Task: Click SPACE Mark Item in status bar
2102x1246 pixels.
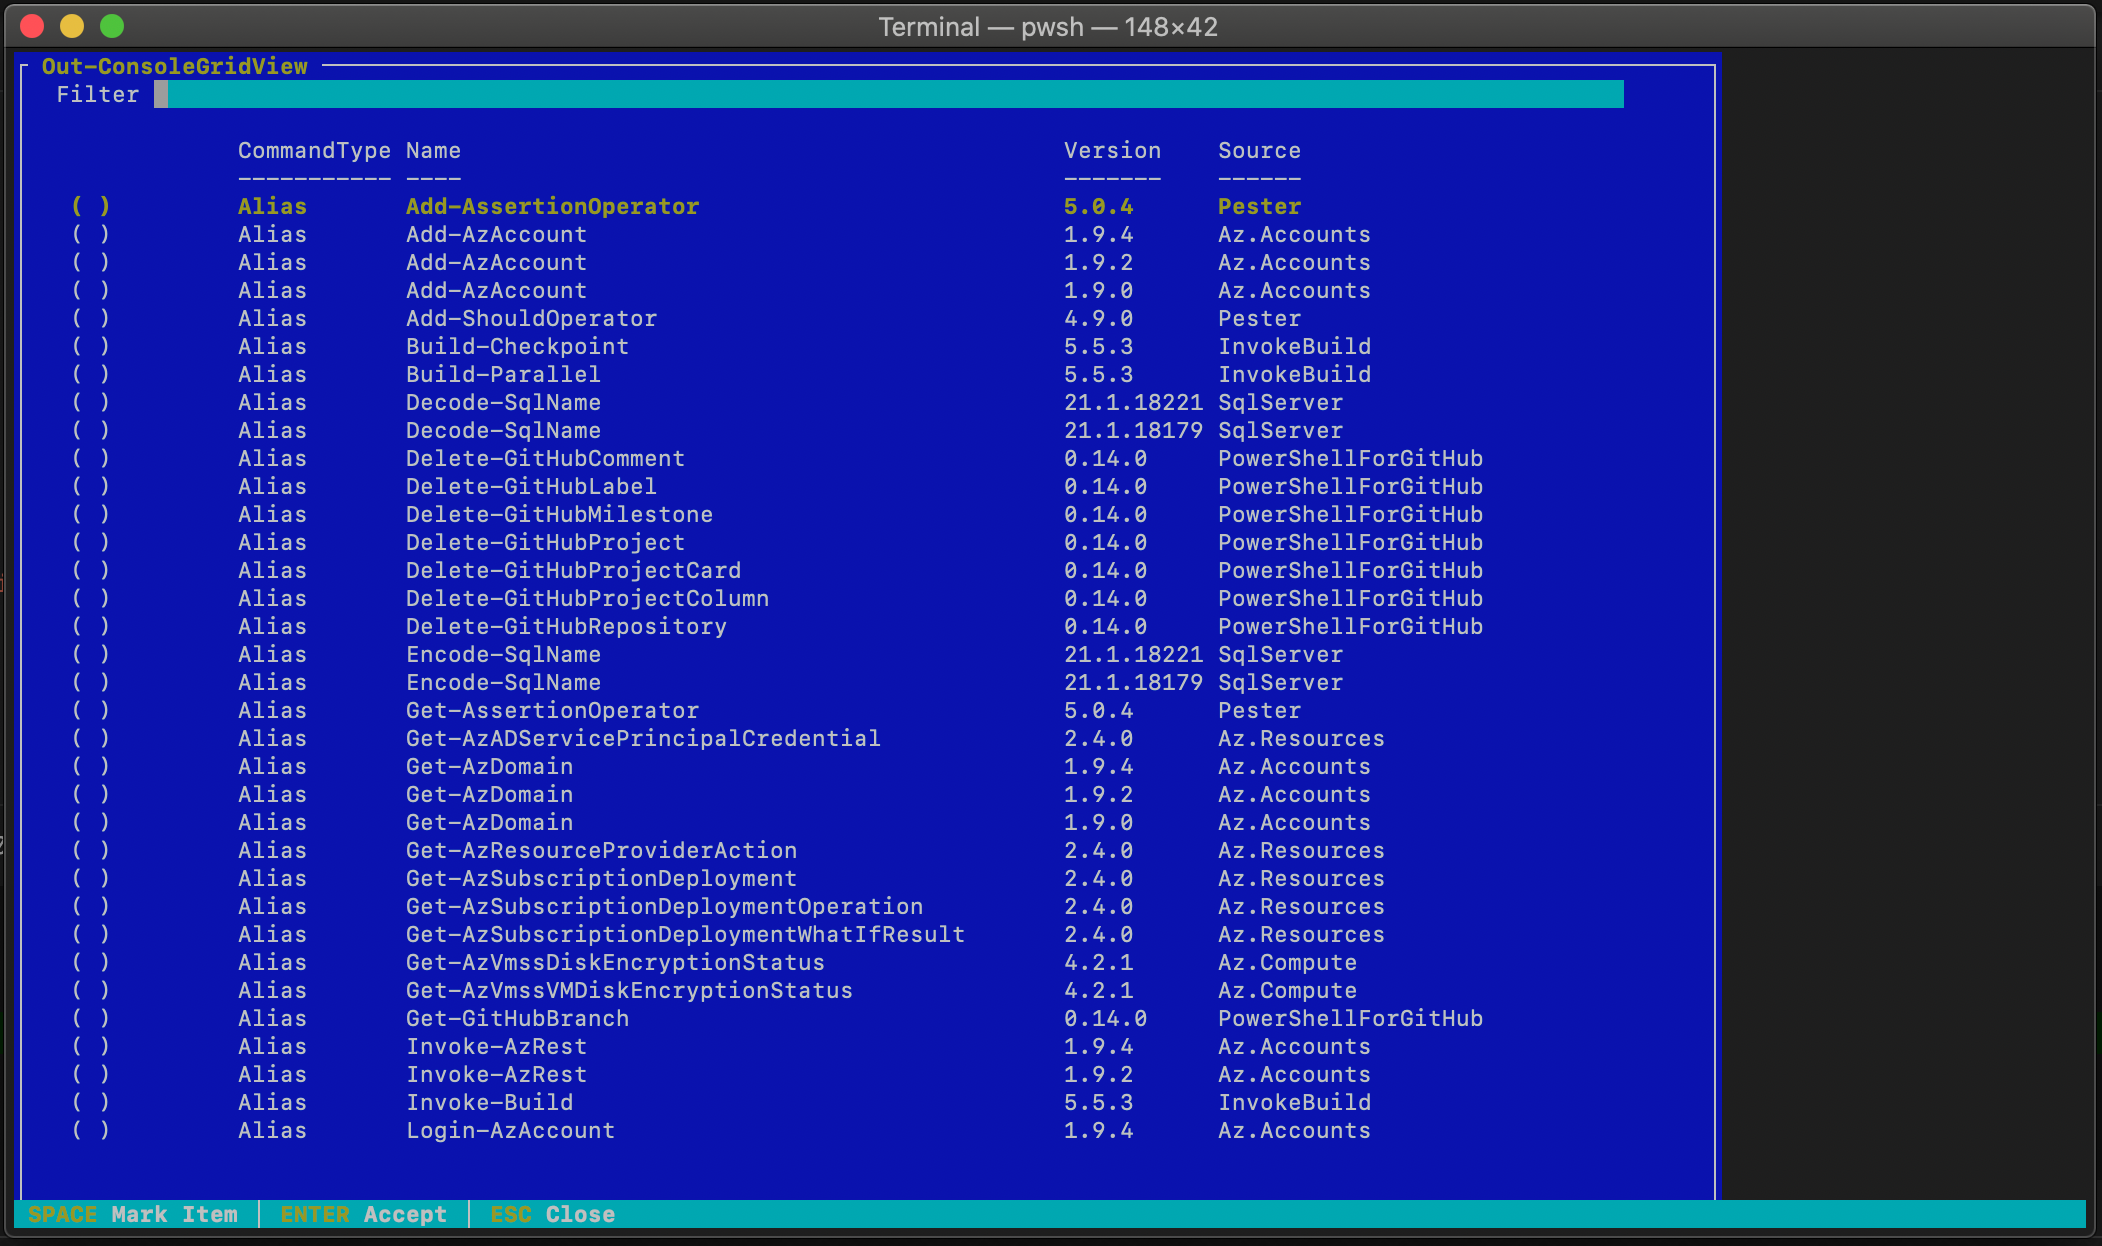Action: pos(135,1214)
